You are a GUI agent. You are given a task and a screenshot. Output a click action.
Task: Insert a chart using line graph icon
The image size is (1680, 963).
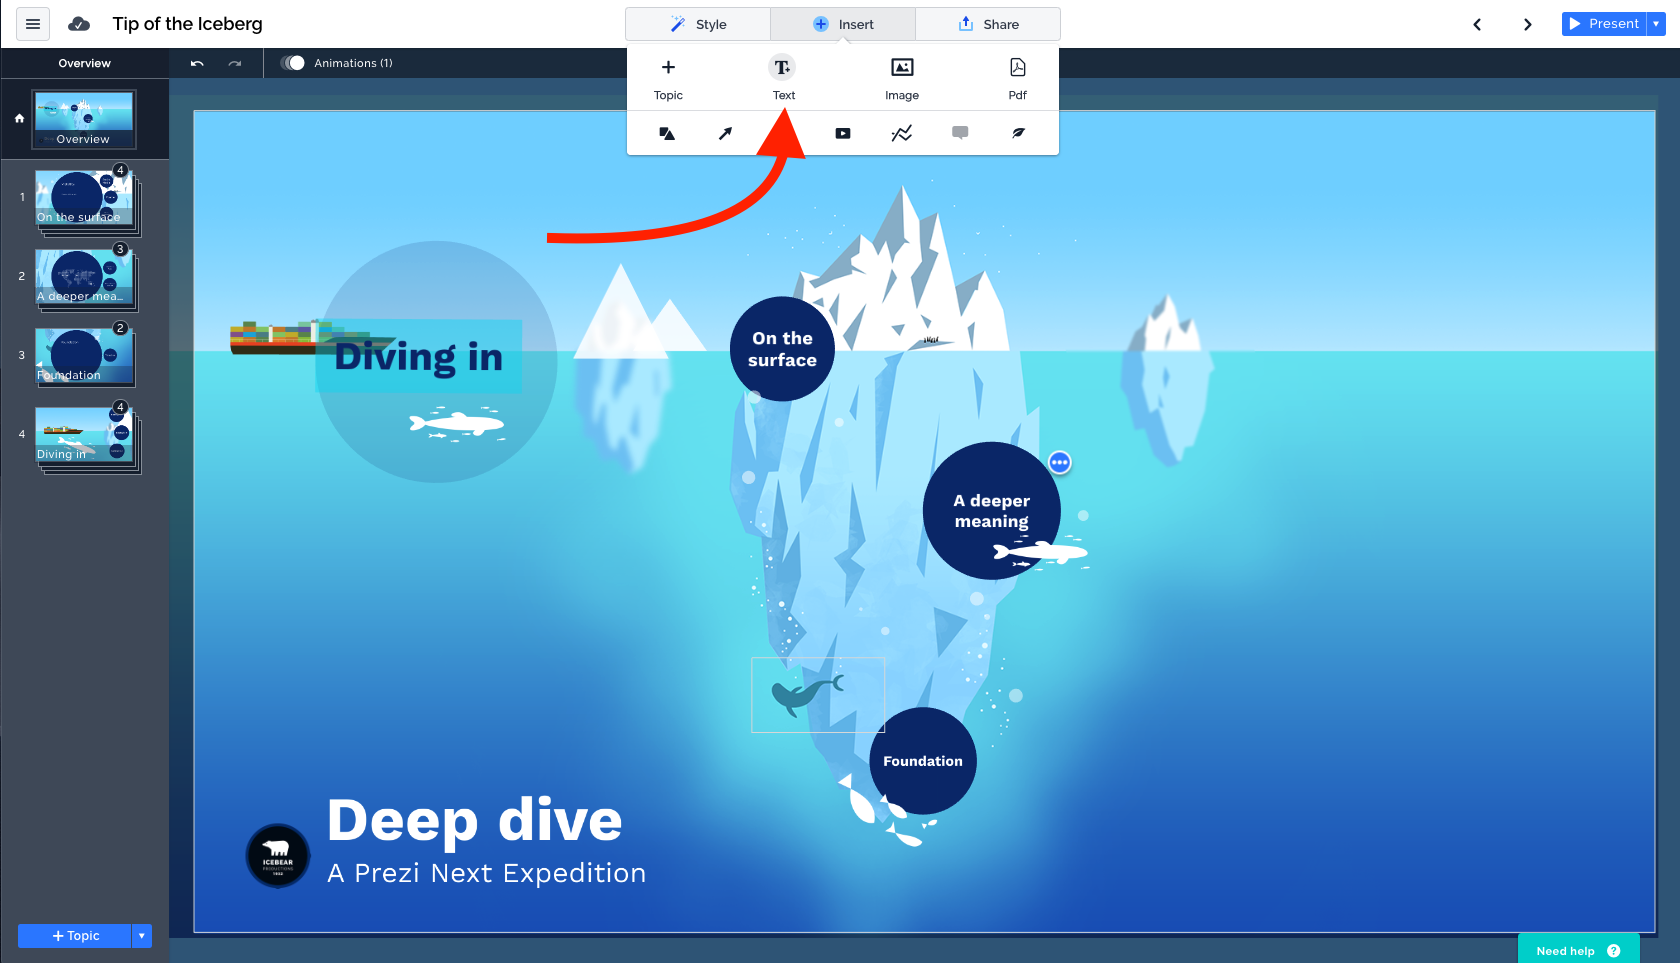(901, 133)
